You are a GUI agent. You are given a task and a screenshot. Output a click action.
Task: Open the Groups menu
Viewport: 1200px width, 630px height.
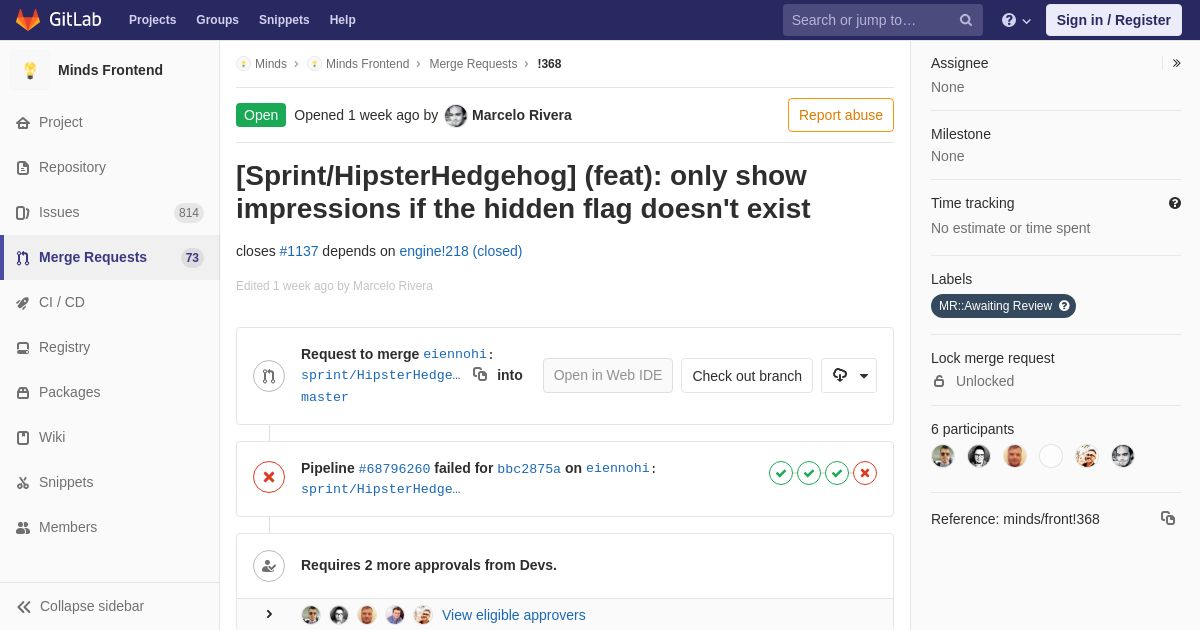tap(217, 20)
